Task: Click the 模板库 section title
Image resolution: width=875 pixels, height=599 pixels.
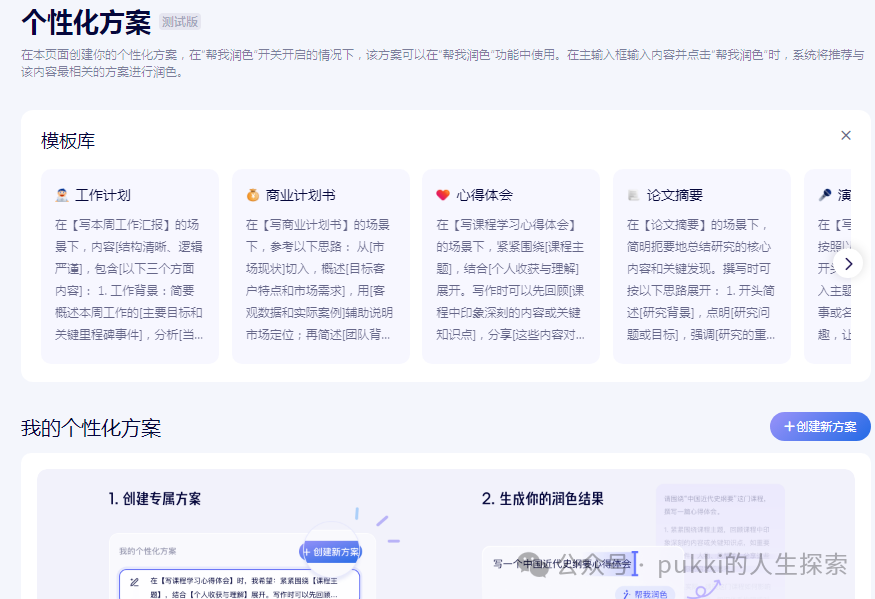Action: point(68,141)
